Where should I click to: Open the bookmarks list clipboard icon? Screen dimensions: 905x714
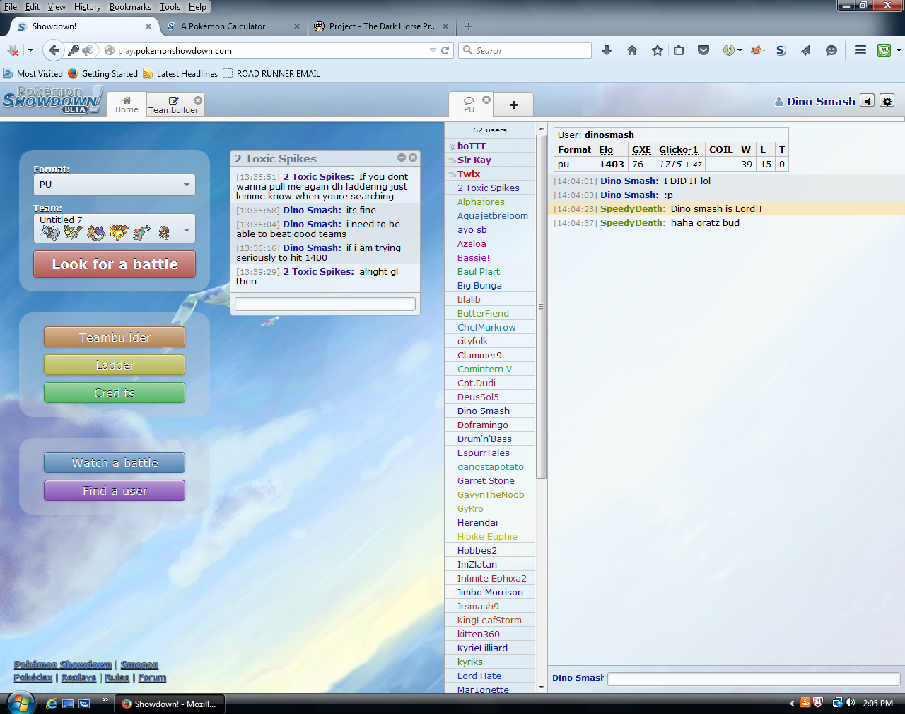tap(679, 51)
